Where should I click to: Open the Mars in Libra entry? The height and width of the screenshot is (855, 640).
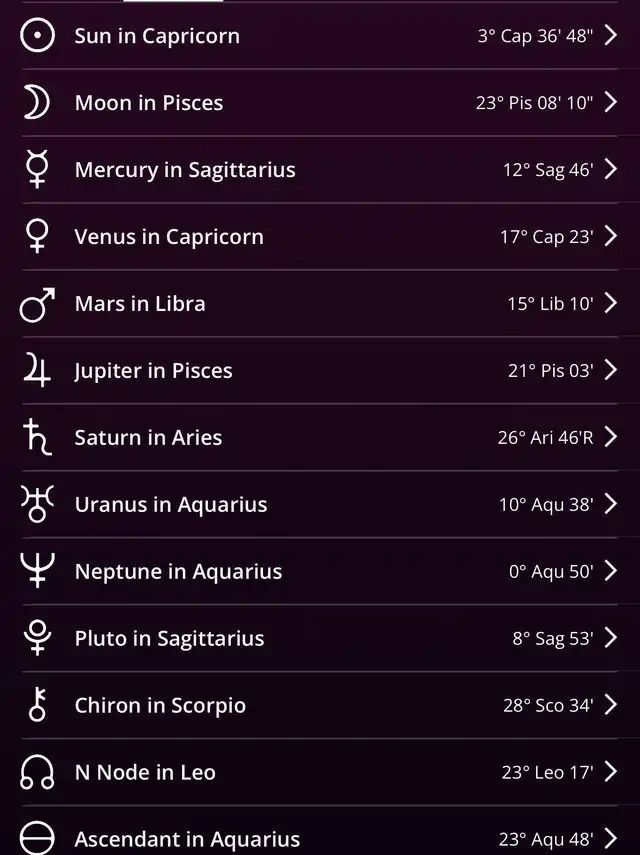tap(320, 303)
